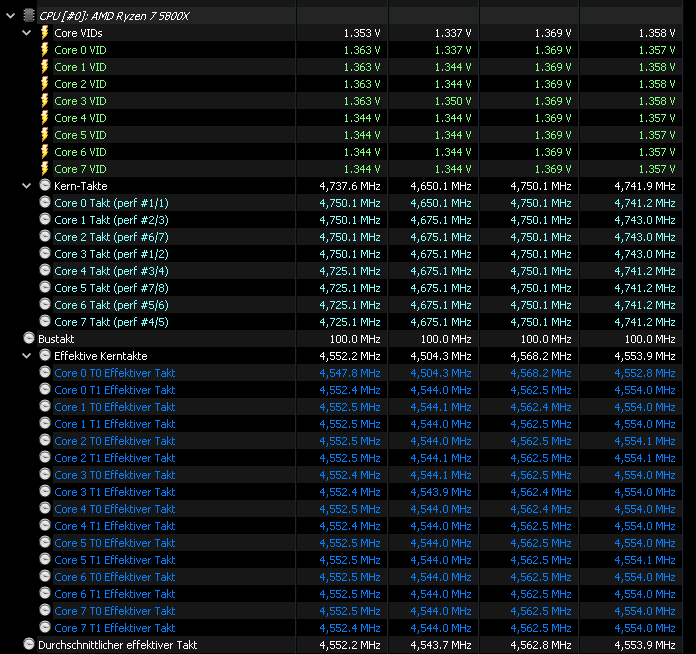Click the lightning icon for Core 5 VID
The width and height of the screenshot is (696, 654).
pyautogui.click(x=44, y=135)
